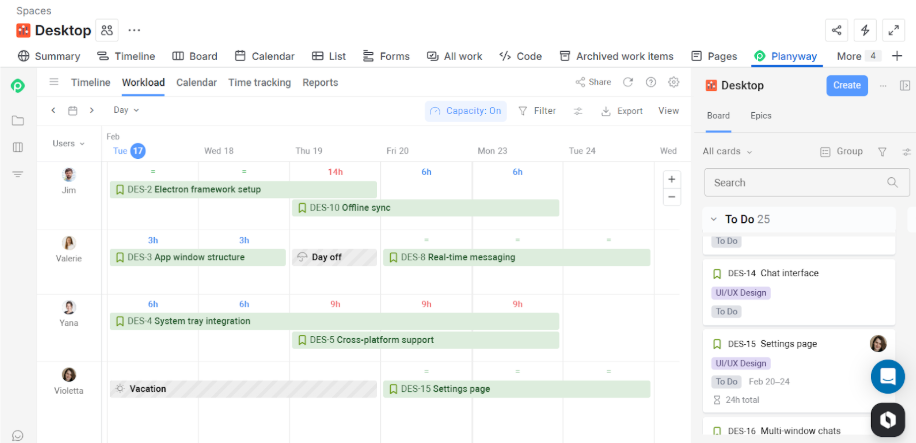This screenshot has width=916, height=443.
Task: Click the blue Create button
Action: [x=847, y=85]
